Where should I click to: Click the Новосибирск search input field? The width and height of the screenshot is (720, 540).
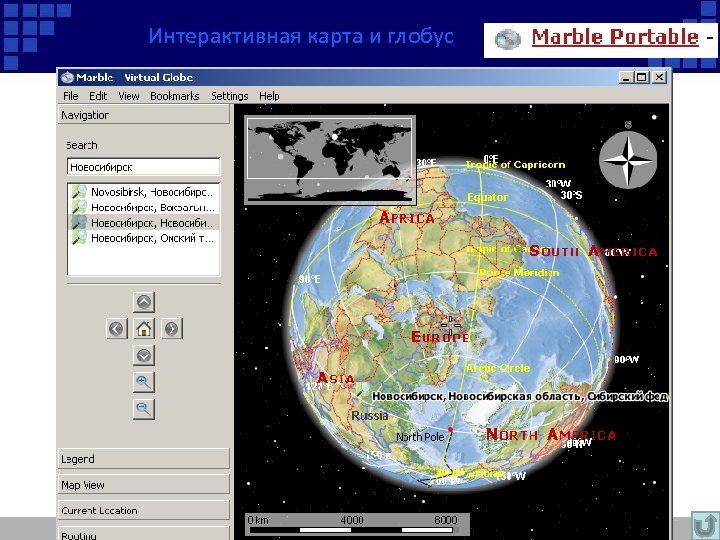(144, 167)
